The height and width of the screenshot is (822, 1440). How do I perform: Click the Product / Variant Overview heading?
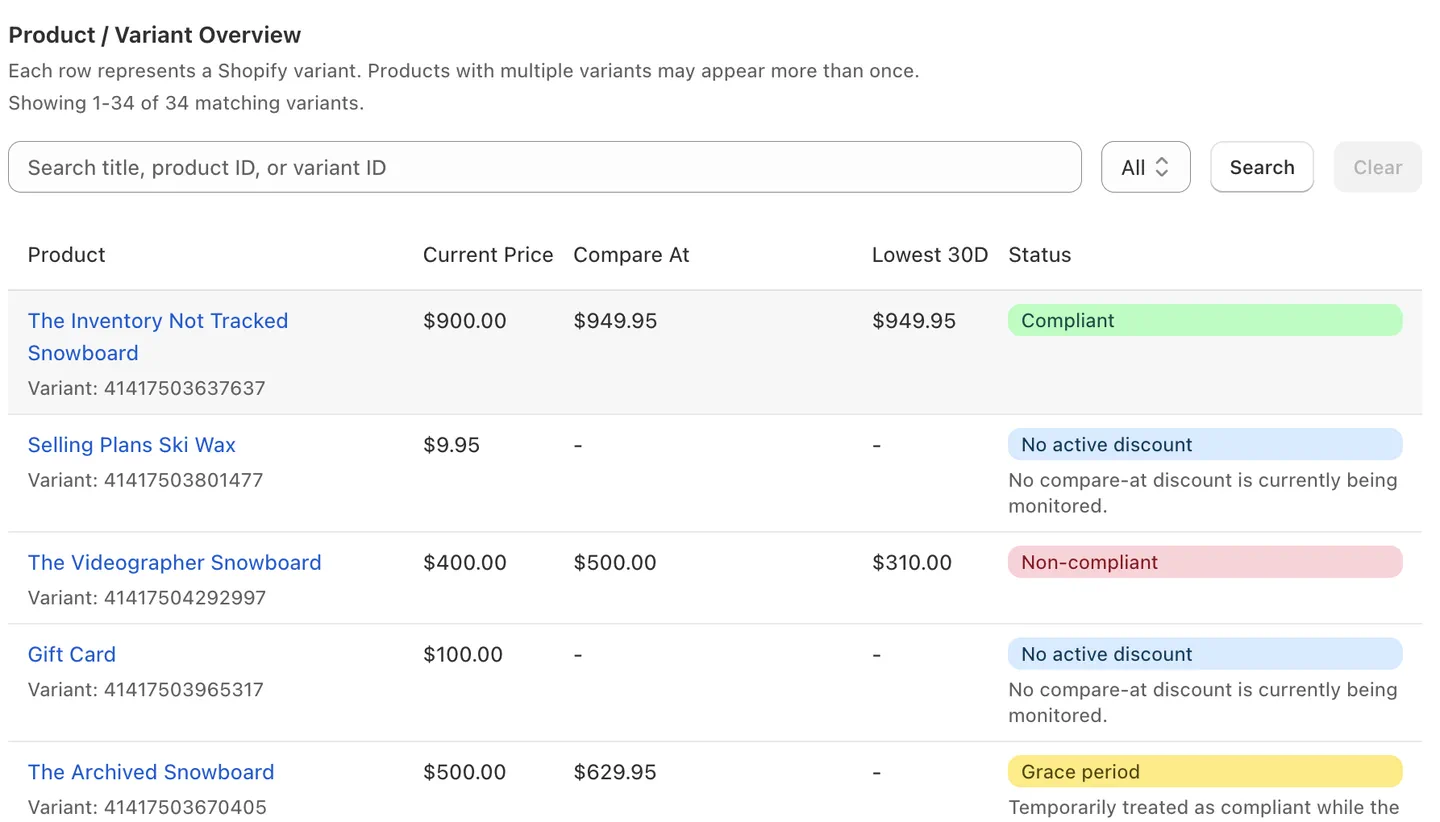[x=155, y=35]
